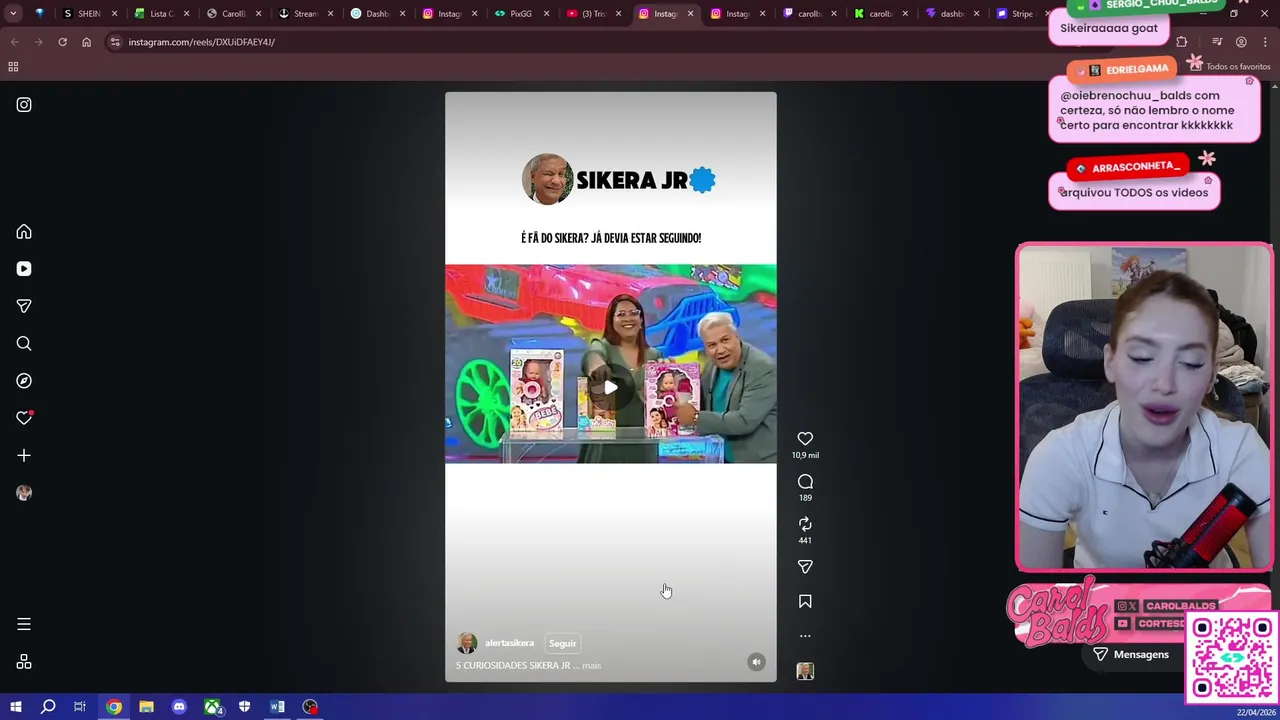Image resolution: width=1280 pixels, height=720 pixels.
Task: Switch to the SHEIN tab
Action: [x=90, y=14]
